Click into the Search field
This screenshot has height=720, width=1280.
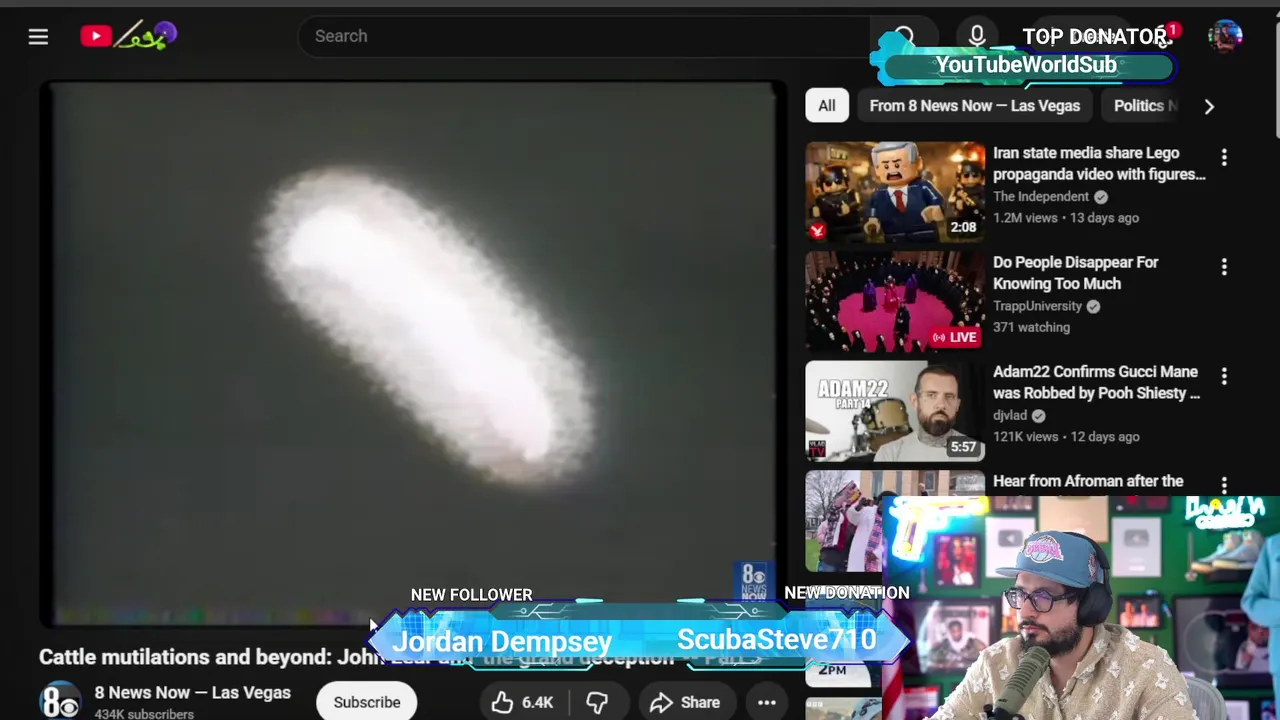tap(585, 36)
